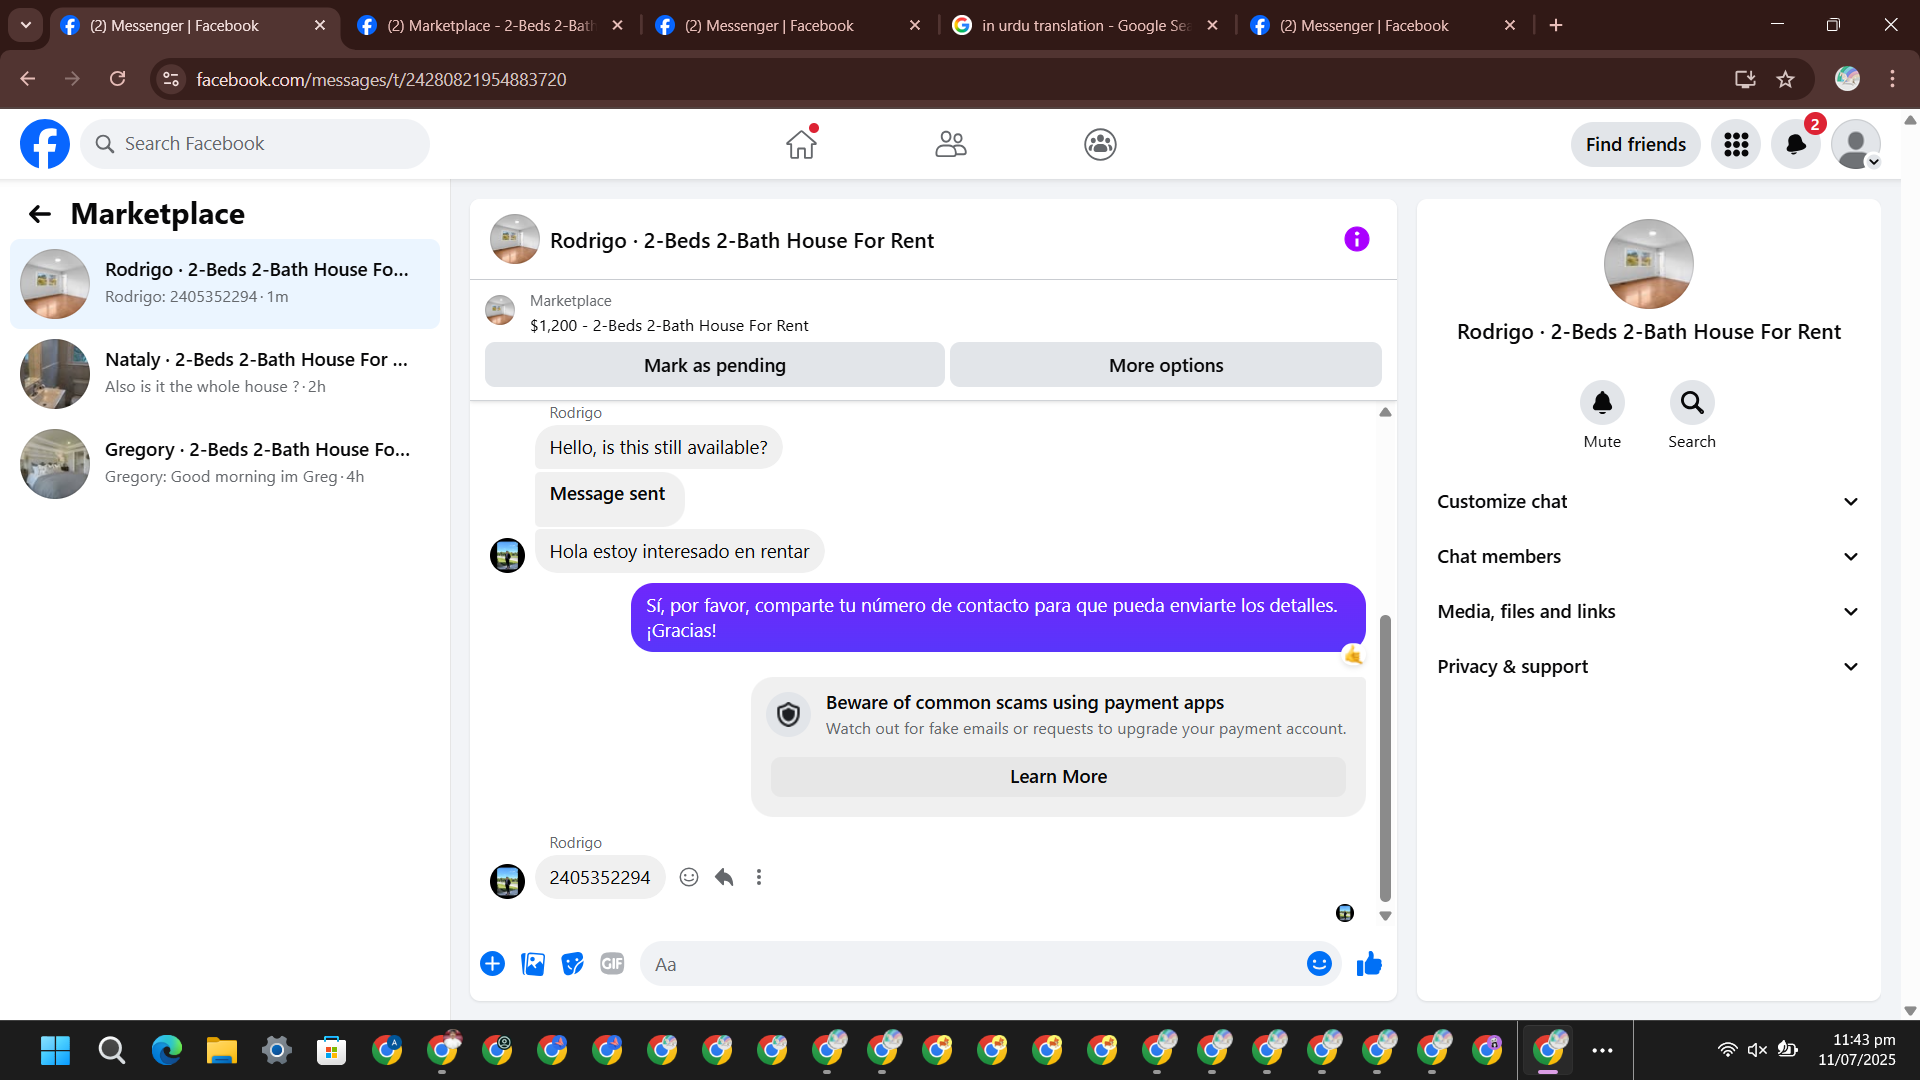Click the listing photo in the right panel
1920x1080 pixels.
click(x=1648, y=264)
